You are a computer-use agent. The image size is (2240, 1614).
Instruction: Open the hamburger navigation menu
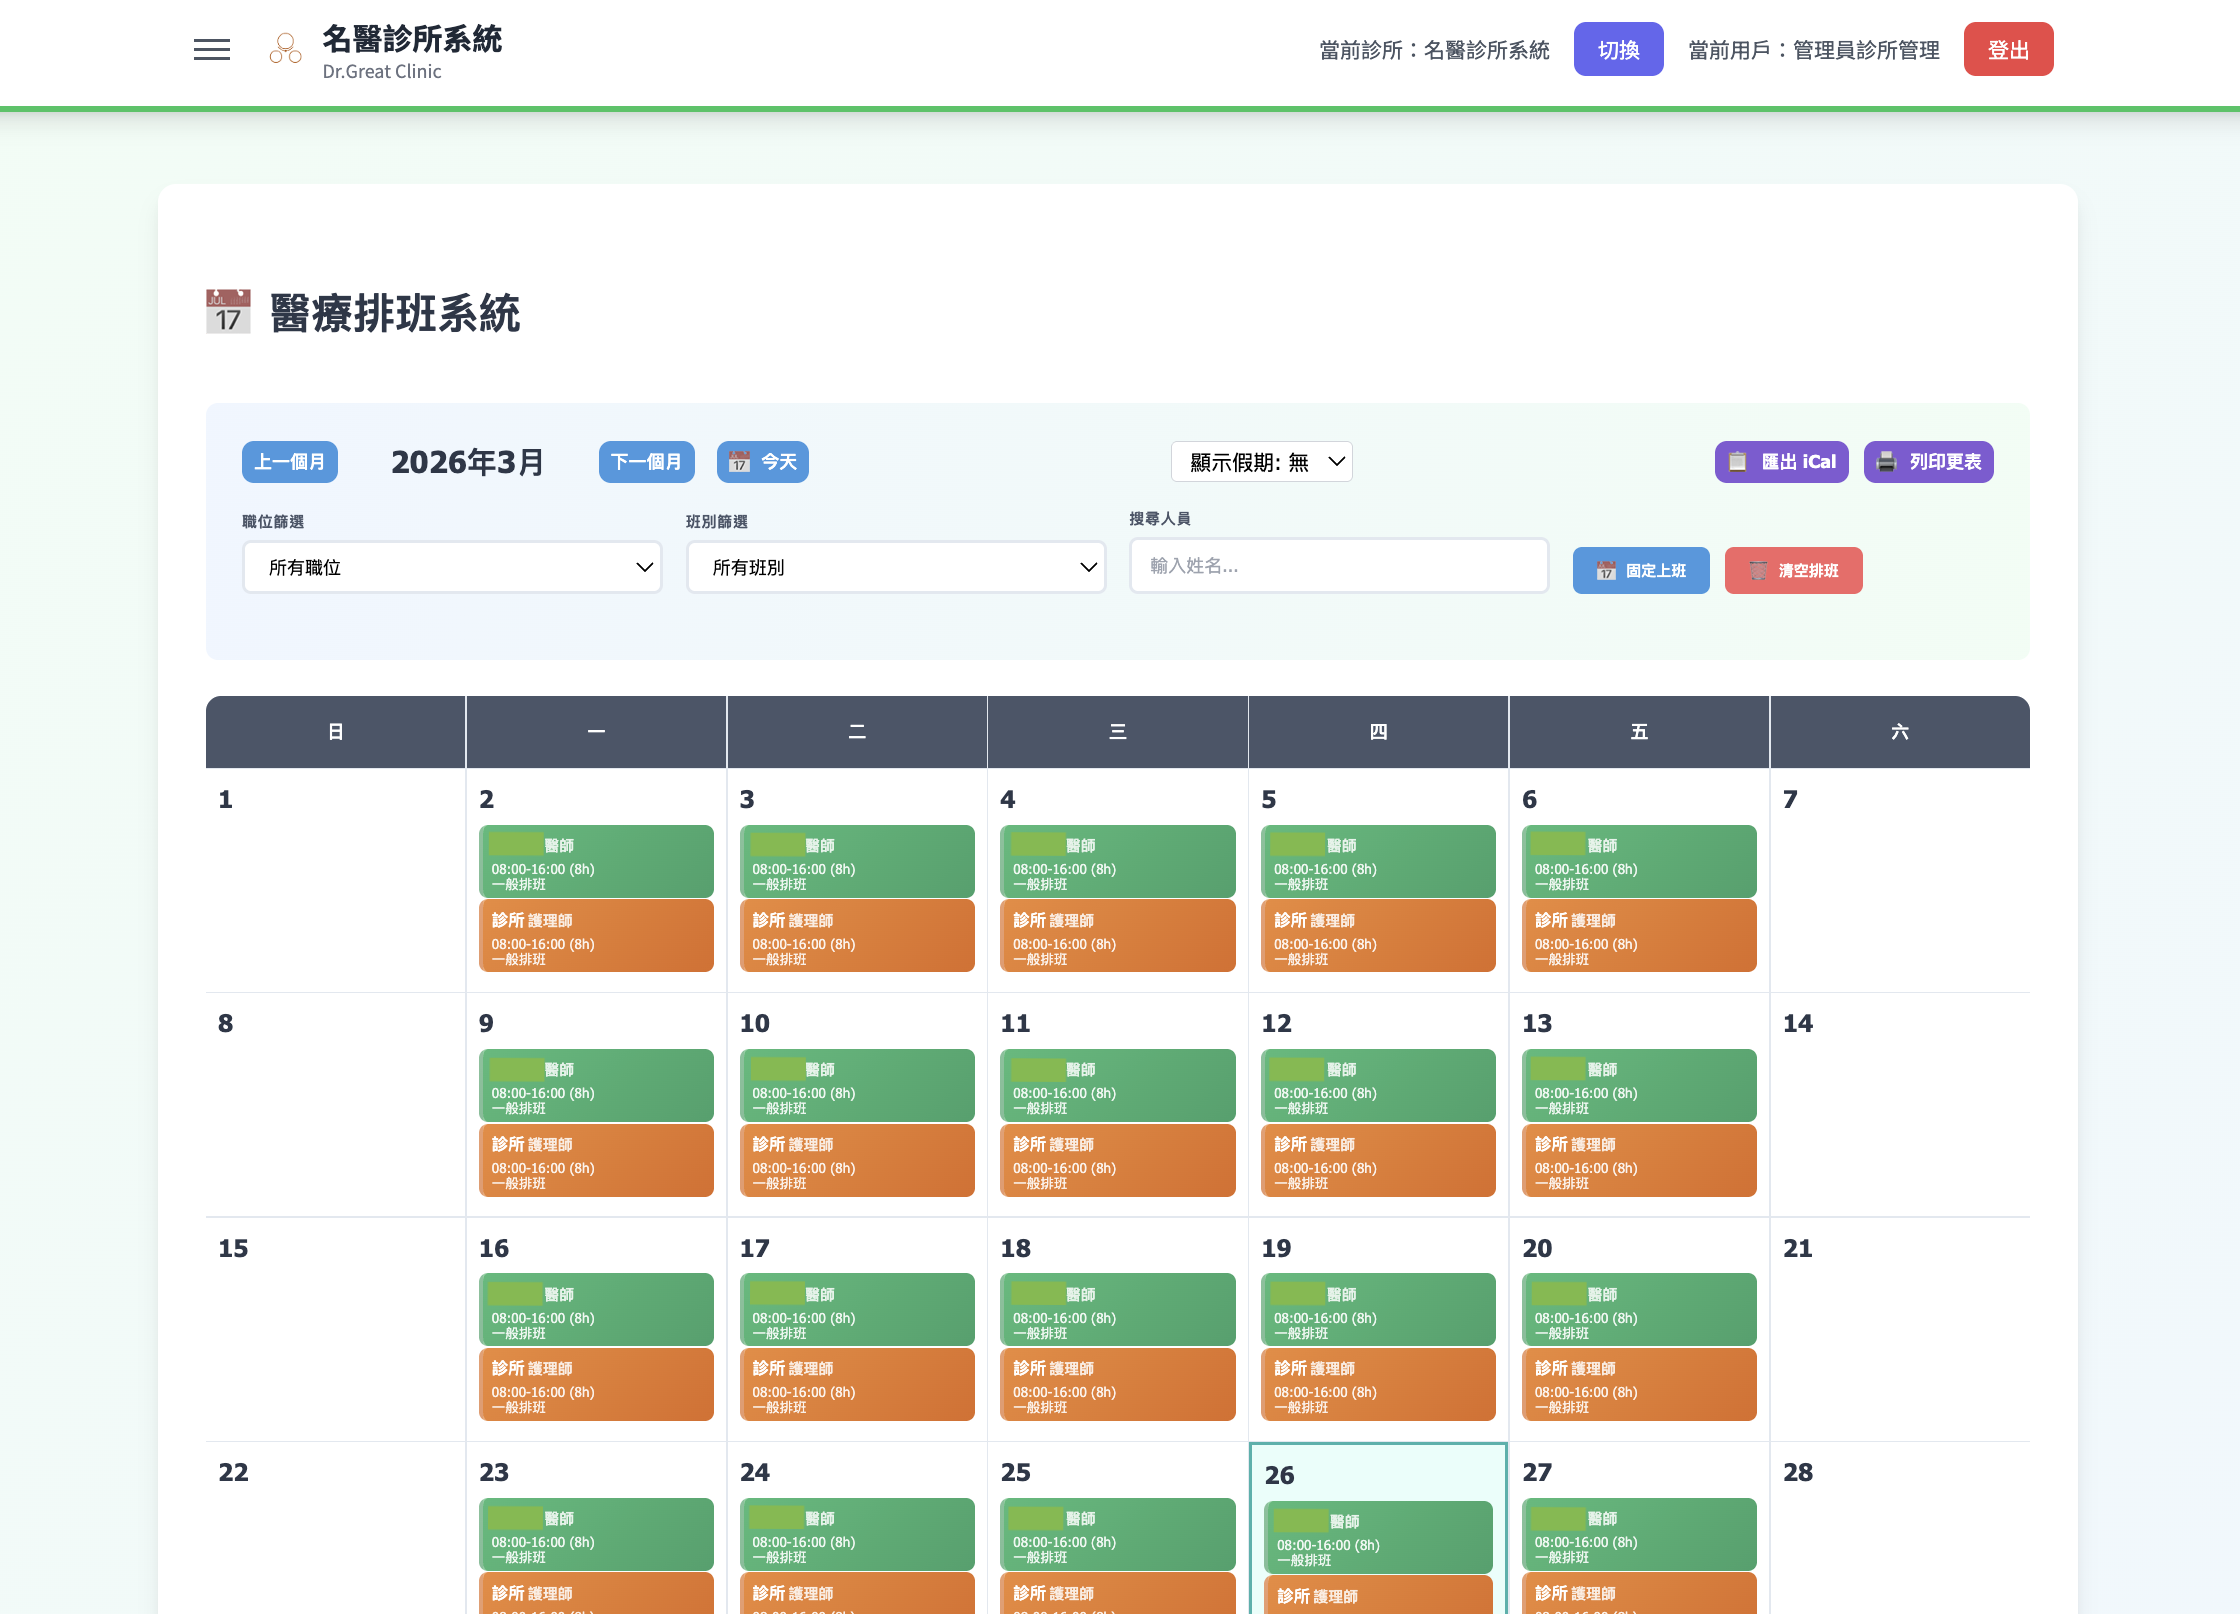tap(211, 49)
